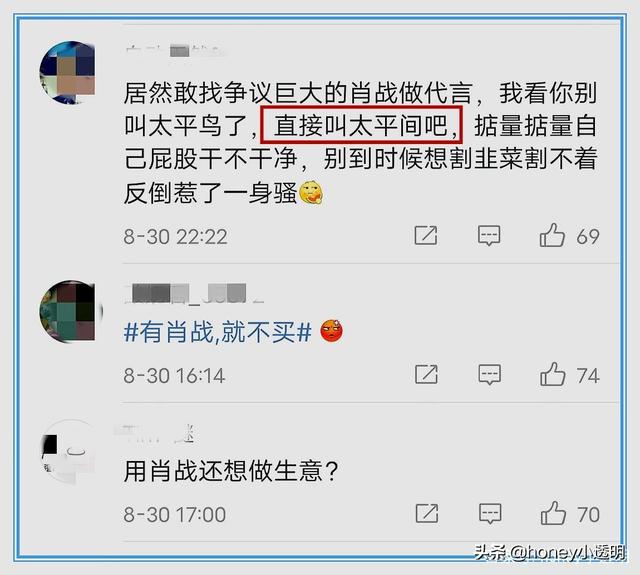This screenshot has height=575, width=640.
Task: Like the comment with 74 likes
Action: 553,374
